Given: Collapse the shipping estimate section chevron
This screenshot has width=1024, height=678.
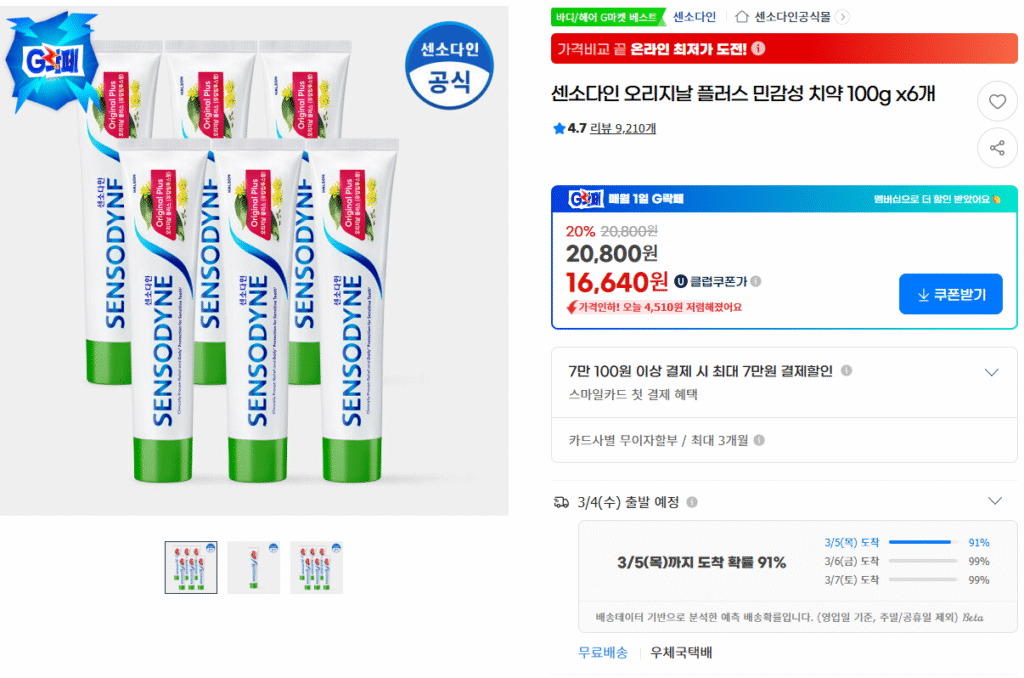Looking at the screenshot, I should pyautogui.click(x=993, y=500).
